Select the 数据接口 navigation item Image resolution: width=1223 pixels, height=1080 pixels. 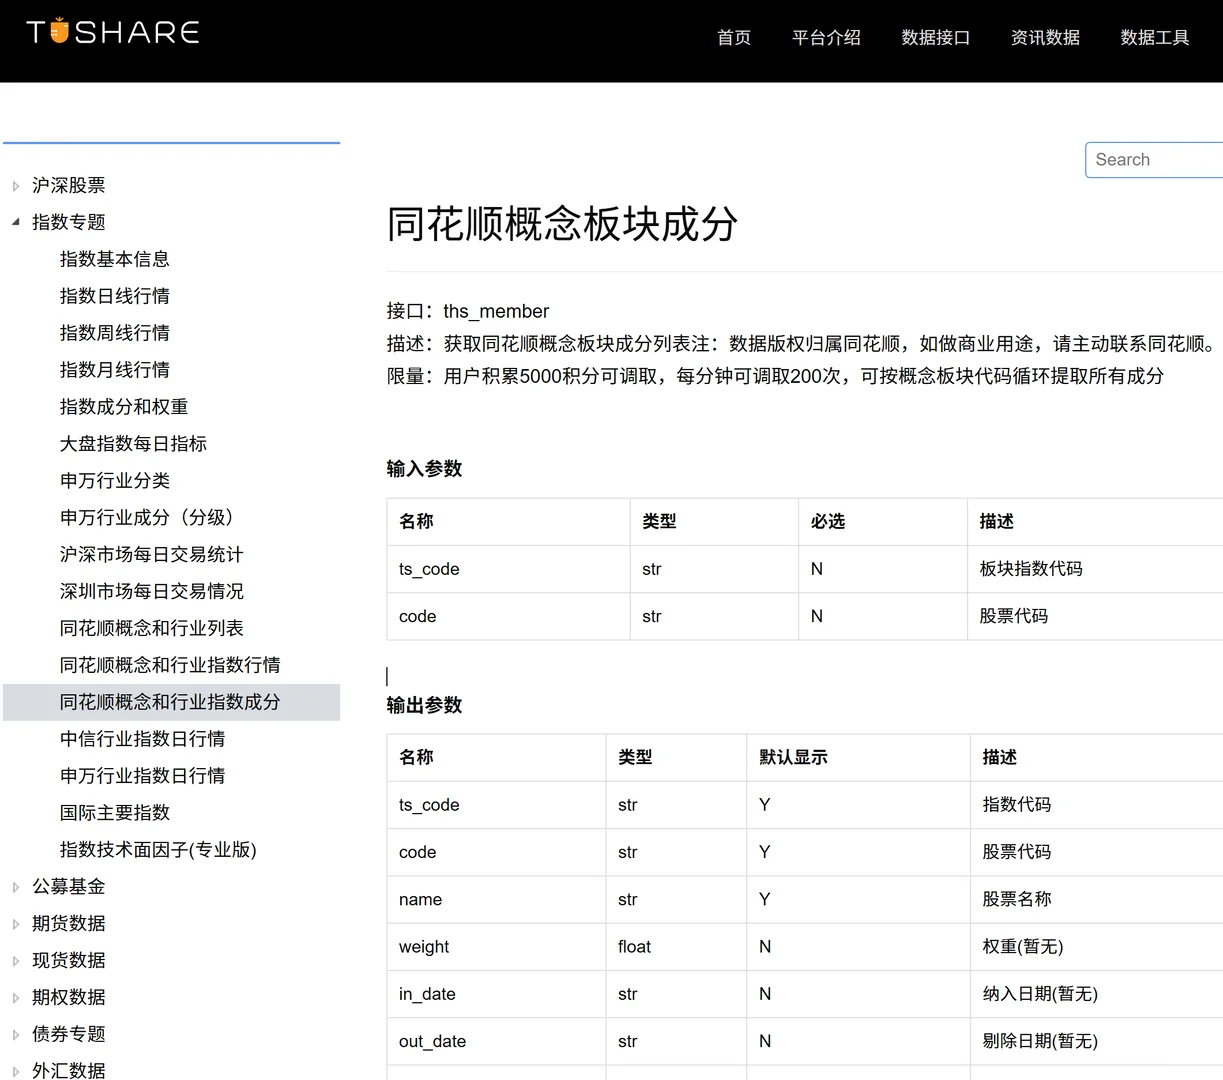click(x=935, y=37)
